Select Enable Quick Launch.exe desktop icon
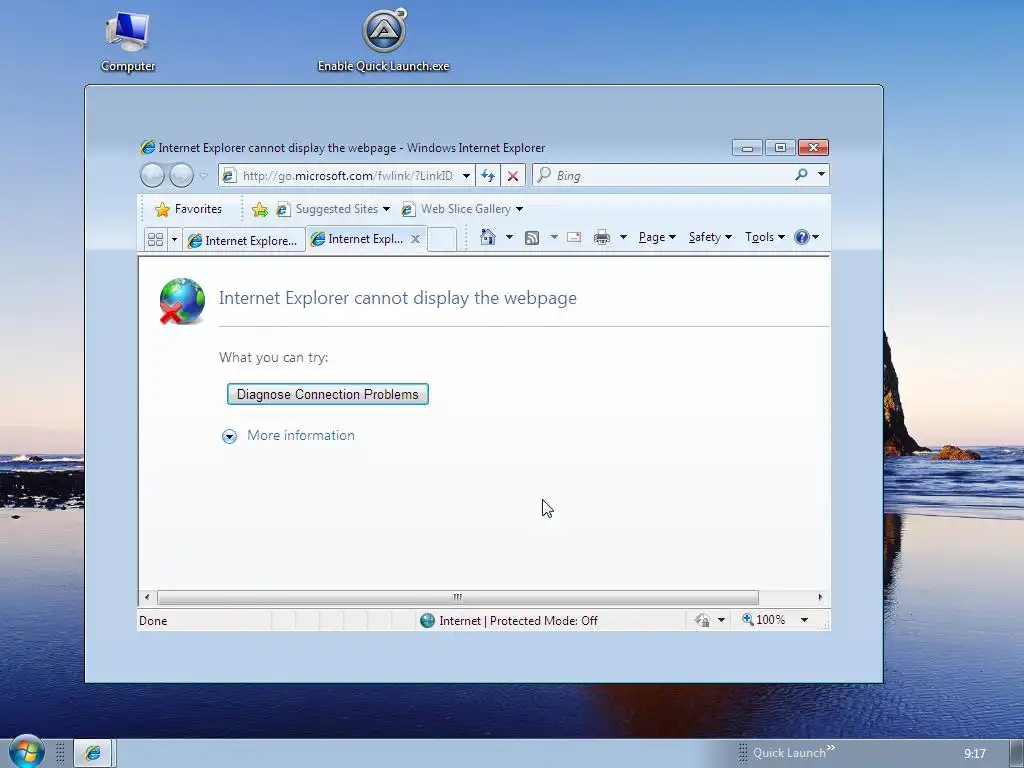 (384, 40)
